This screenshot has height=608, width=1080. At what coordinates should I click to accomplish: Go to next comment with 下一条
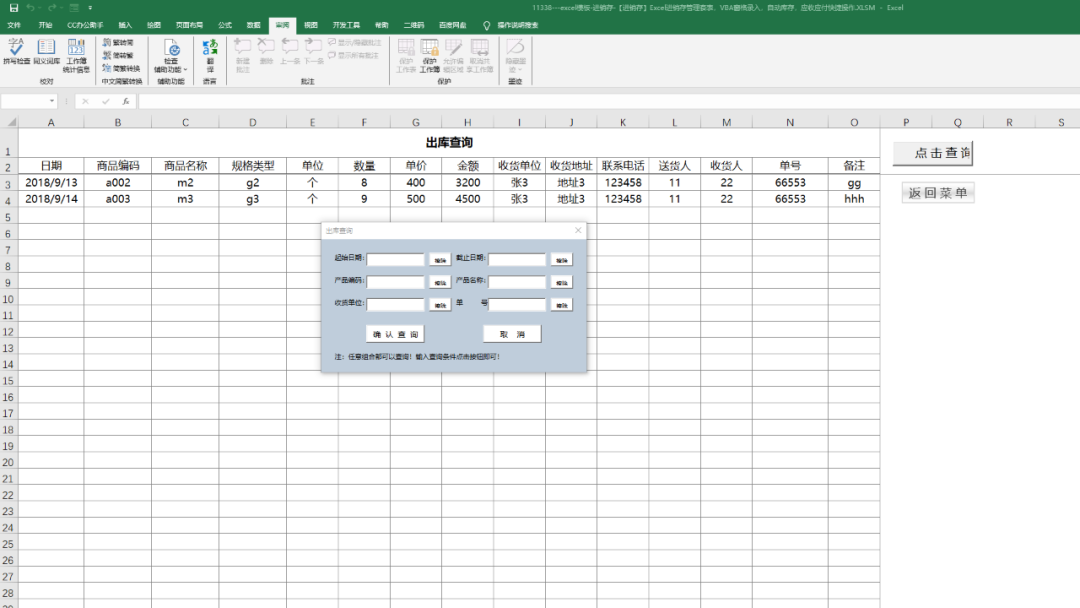tap(313, 52)
